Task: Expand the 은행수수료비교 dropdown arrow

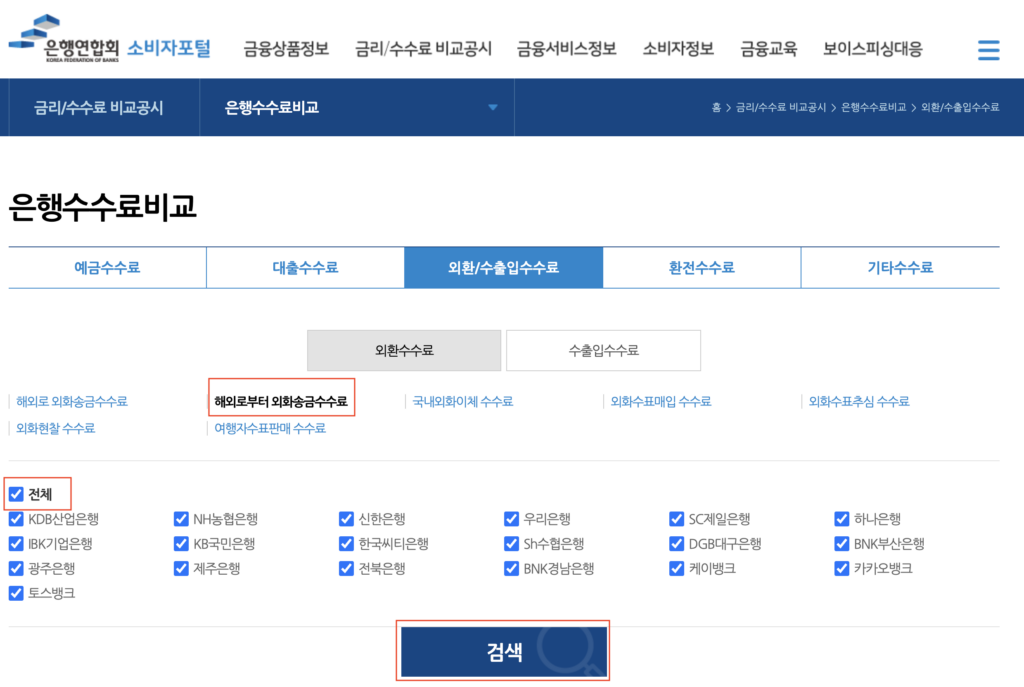Action: [x=492, y=107]
